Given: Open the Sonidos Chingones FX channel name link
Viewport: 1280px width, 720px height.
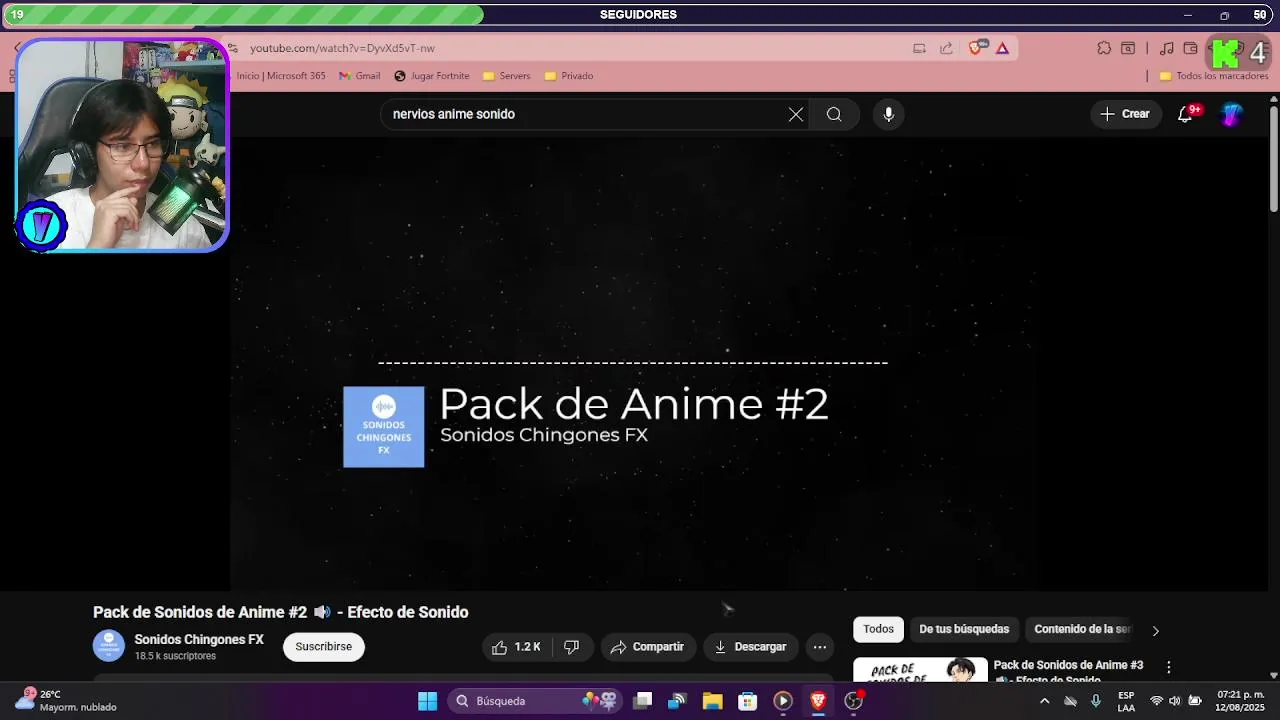Looking at the screenshot, I should click(199, 639).
